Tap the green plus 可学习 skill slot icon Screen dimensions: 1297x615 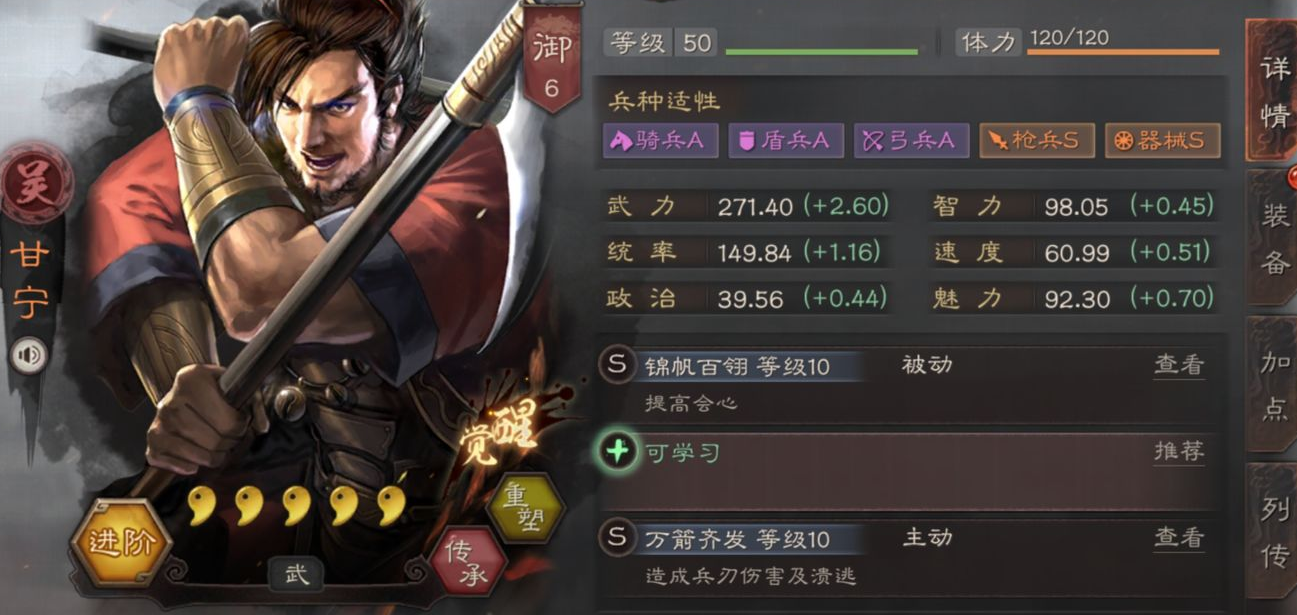coord(618,452)
